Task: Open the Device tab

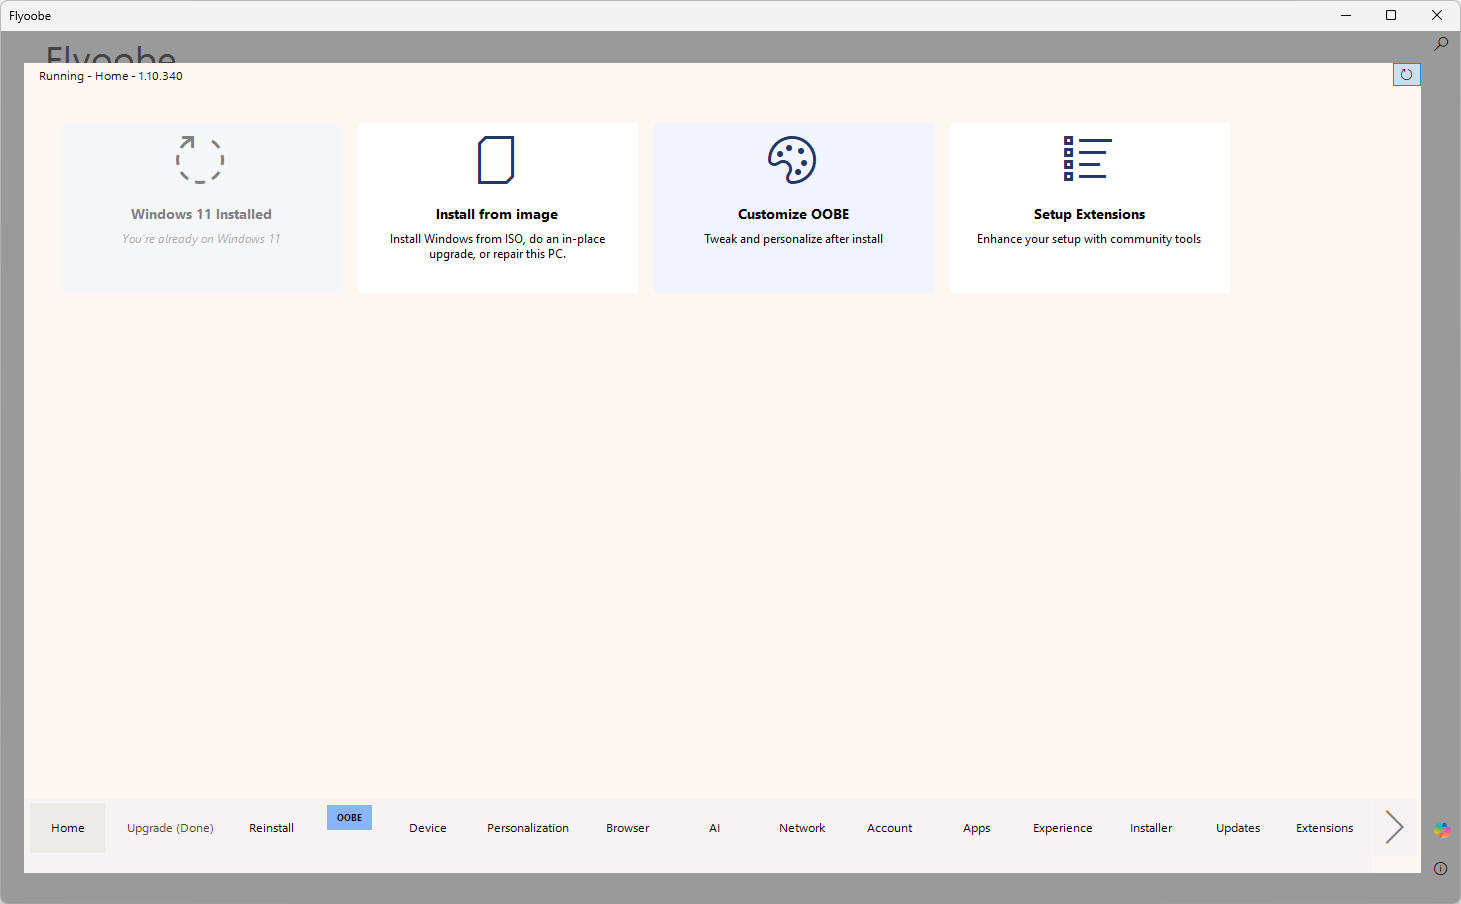Action: [x=428, y=828]
